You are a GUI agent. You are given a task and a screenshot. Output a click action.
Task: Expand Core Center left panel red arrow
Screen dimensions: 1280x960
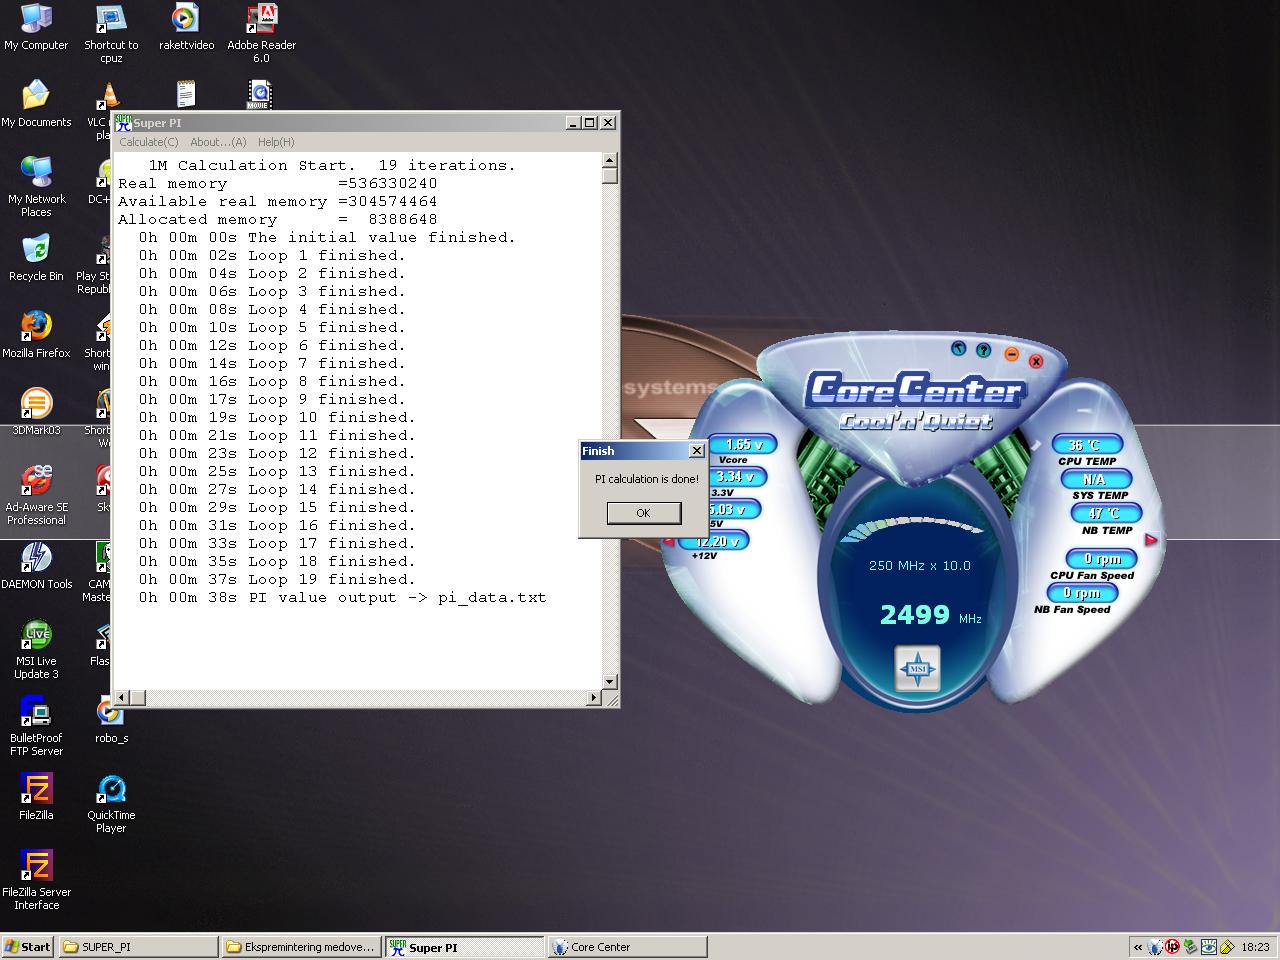click(669, 541)
